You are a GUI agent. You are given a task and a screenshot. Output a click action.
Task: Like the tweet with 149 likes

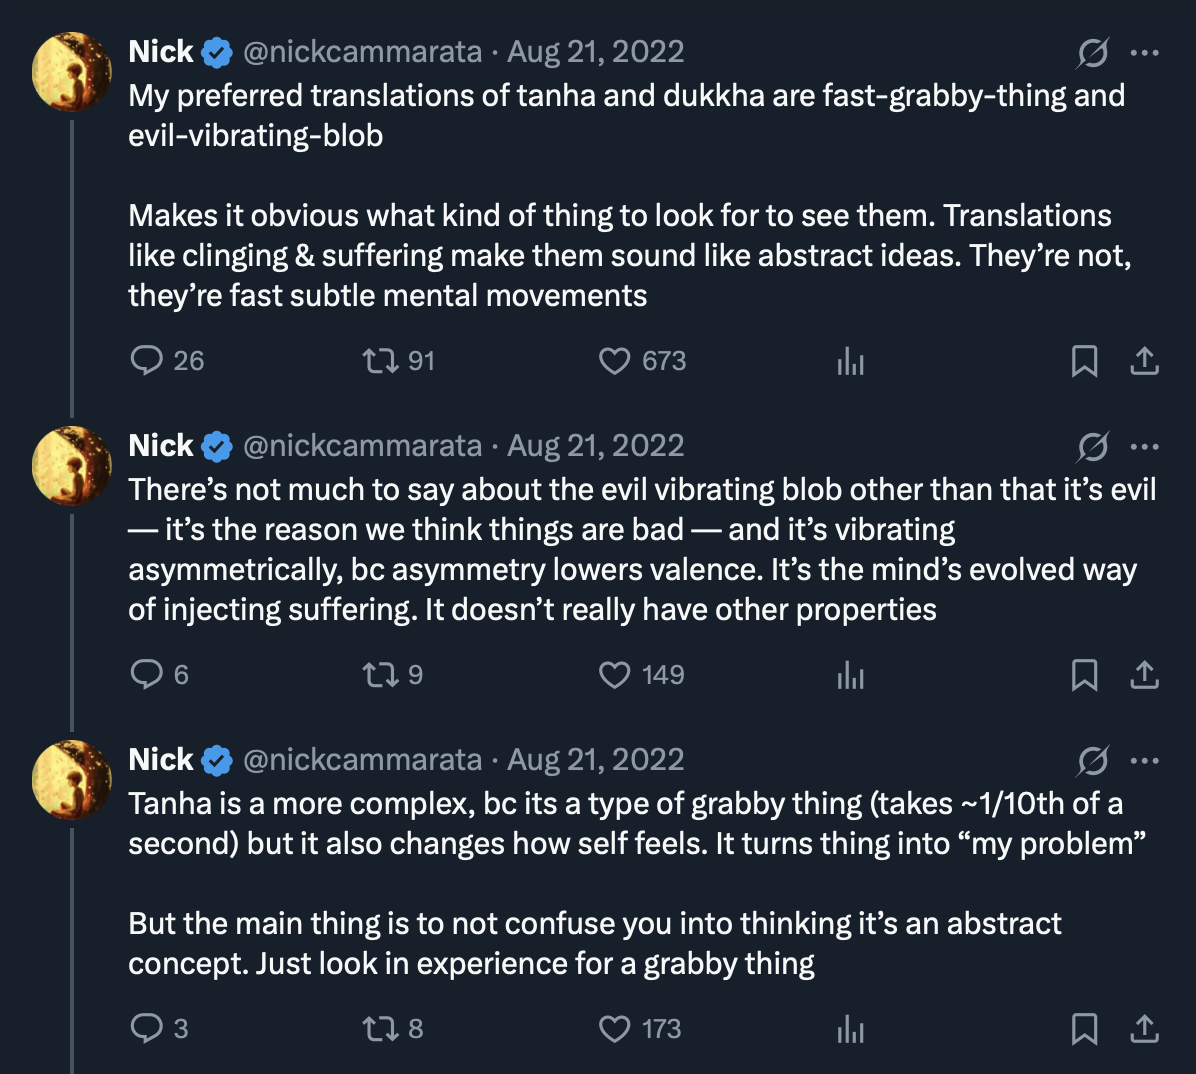click(x=614, y=674)
